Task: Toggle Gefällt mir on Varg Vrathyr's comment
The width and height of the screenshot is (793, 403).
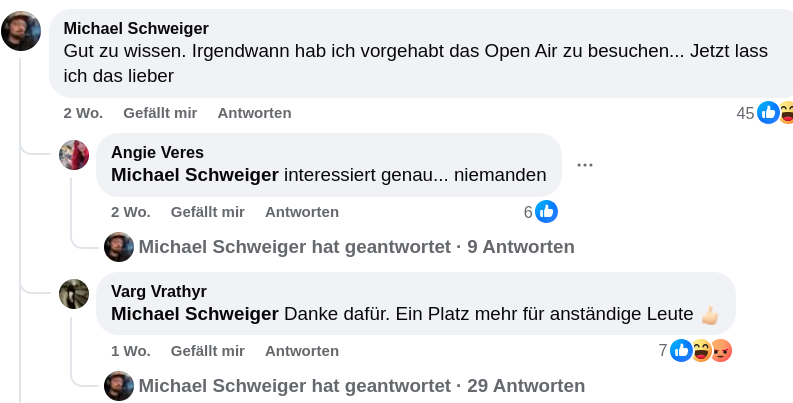Action: point(208,351)
